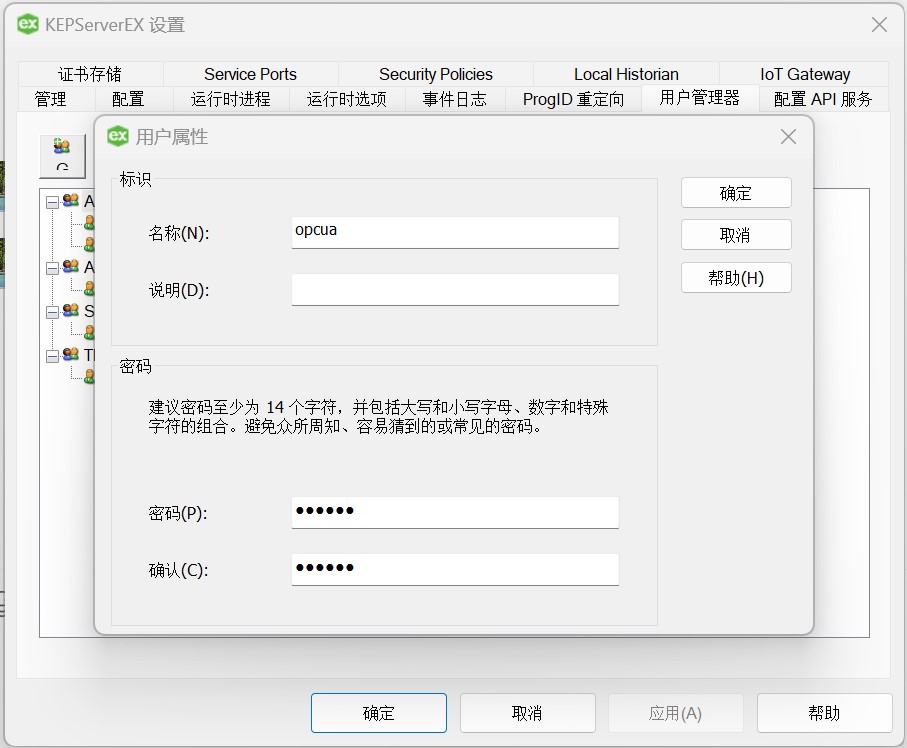The image size is (907, 748).
Task: Select the first user group icon in the tree
Action: 70,199
